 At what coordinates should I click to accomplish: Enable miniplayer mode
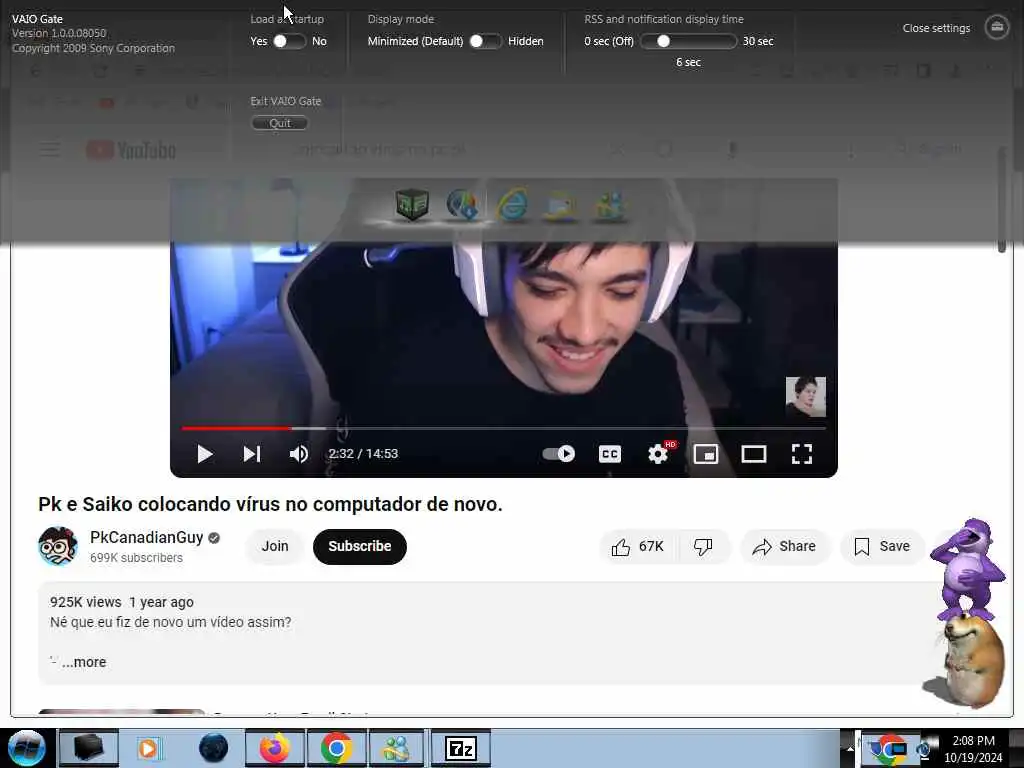[x=705, y=454]
